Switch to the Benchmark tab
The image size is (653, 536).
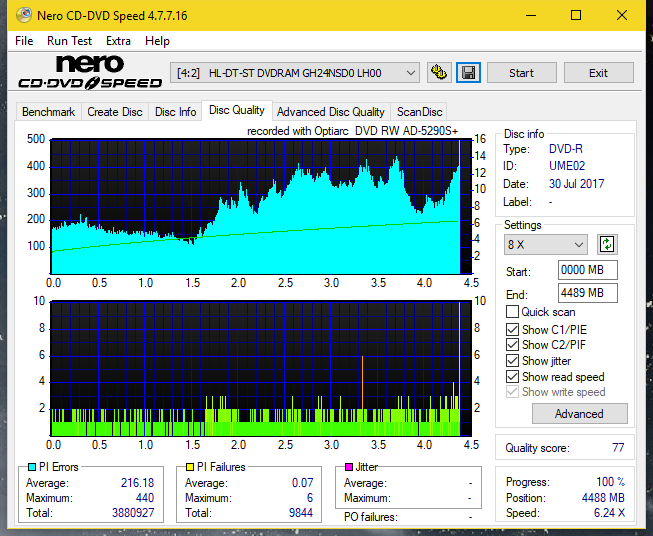tap(49, 112)
